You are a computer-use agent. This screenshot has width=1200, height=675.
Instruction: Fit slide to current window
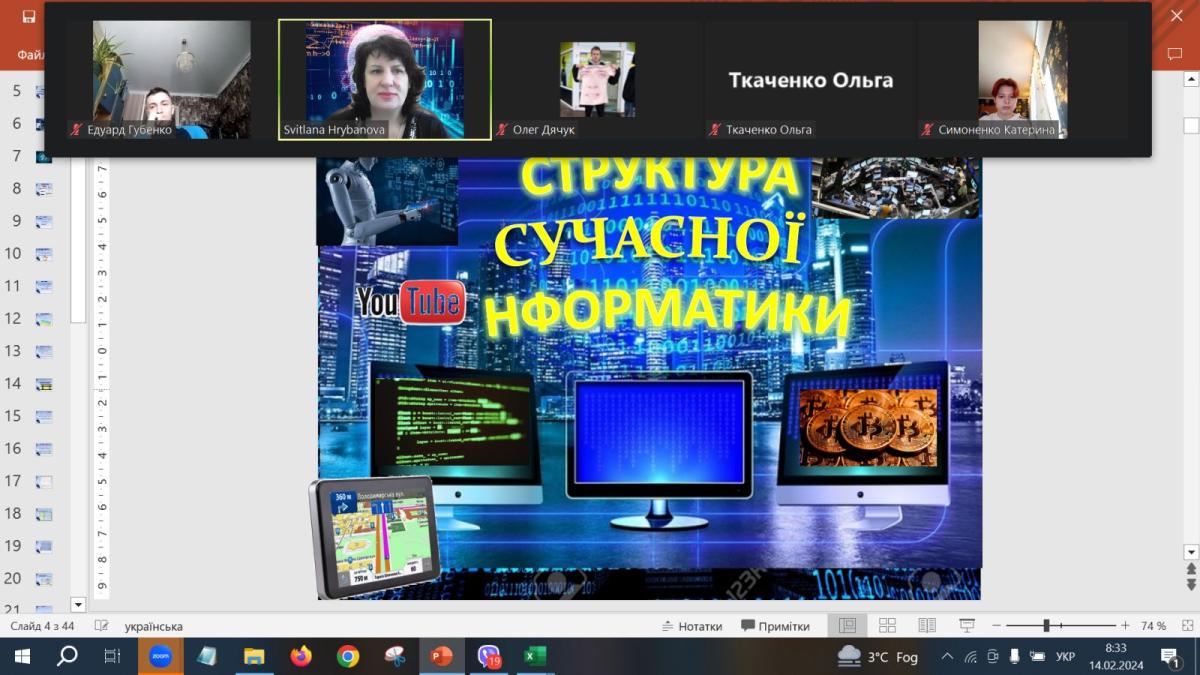(1185, 626)
